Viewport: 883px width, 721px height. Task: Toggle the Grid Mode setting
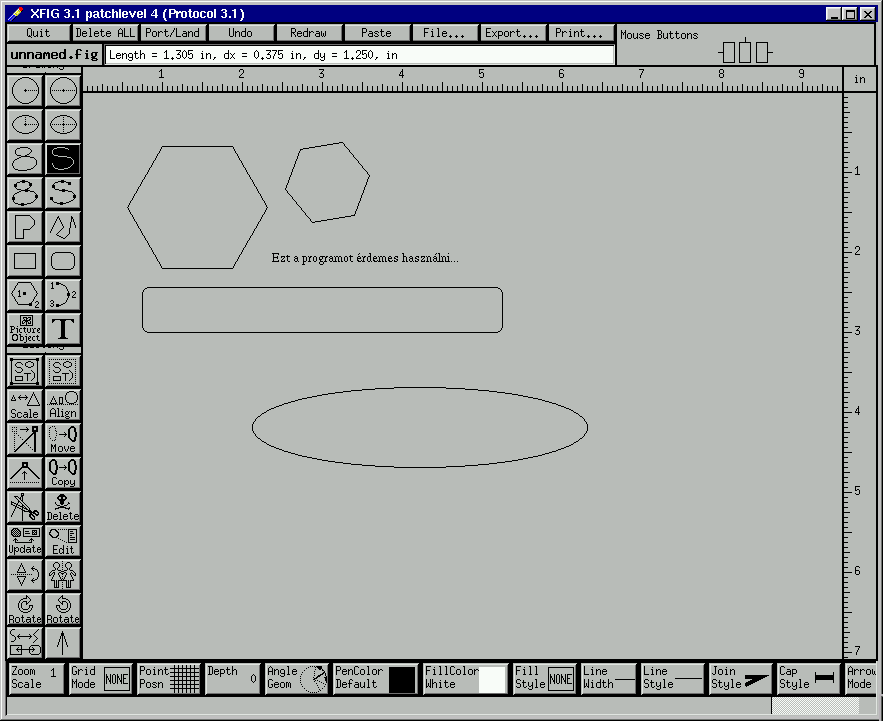click(100, 678)
